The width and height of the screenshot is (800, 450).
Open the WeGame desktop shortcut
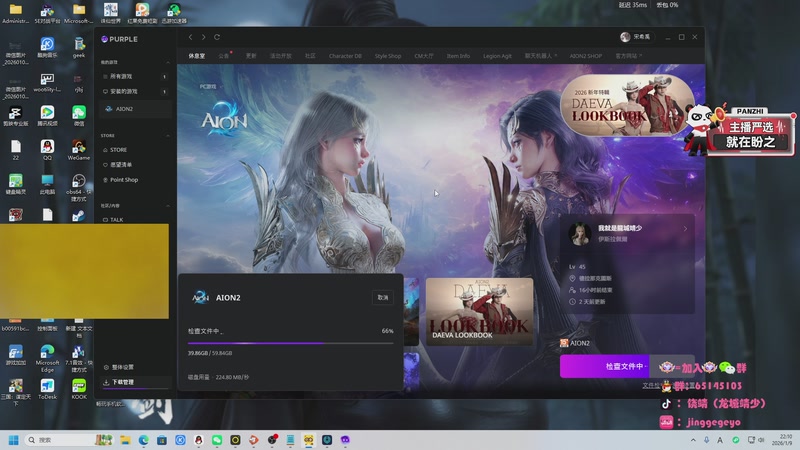click(79, 150)
